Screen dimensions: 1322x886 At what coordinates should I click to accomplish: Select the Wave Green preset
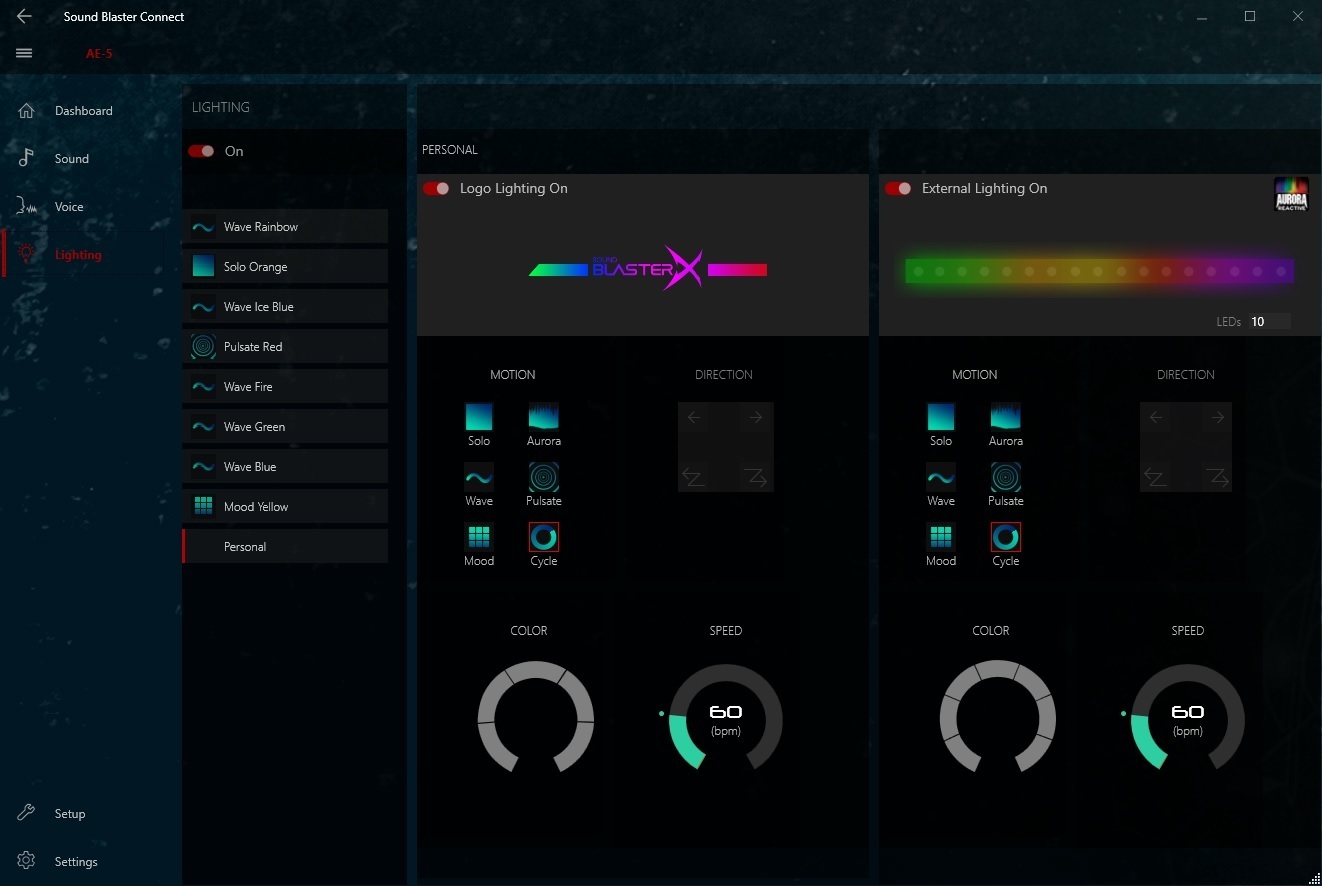pos(285,427)
